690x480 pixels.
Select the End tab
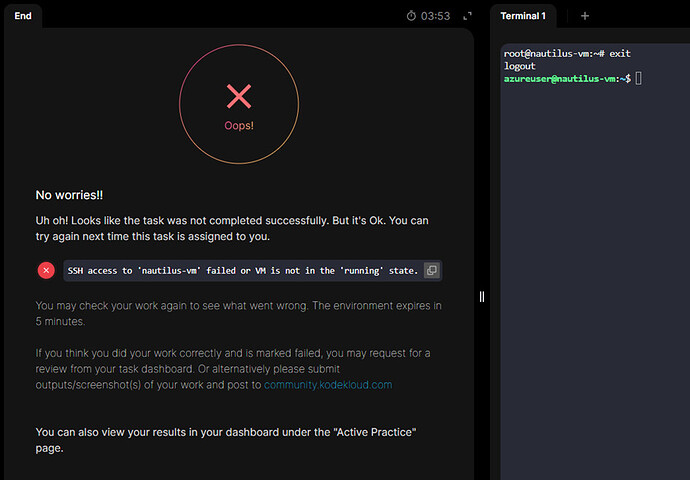[23, 16]
